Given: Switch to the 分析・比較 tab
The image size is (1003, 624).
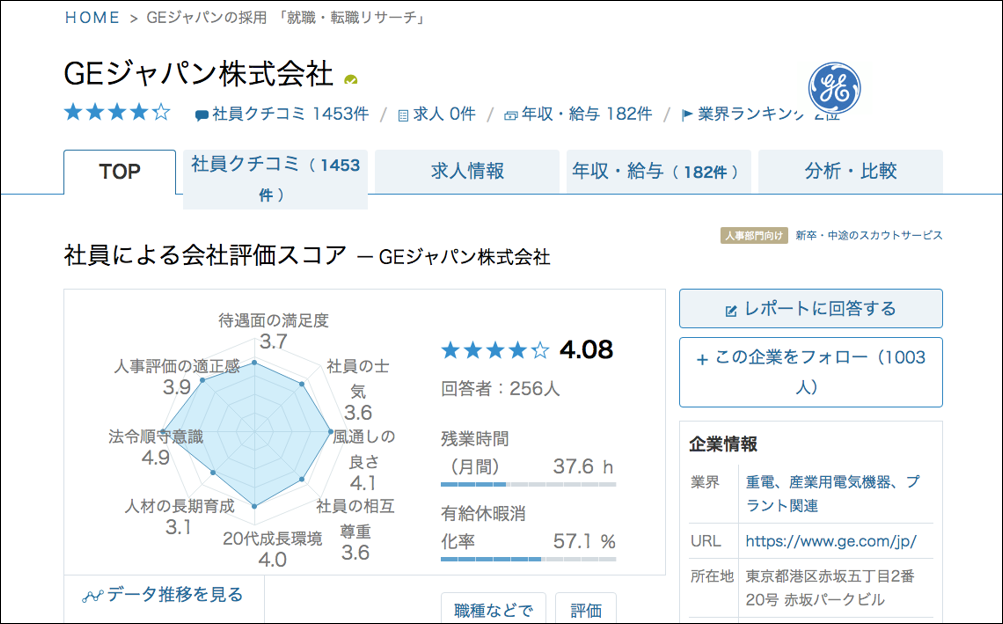Looking at the screenshot, I should (x=851, y=171).
